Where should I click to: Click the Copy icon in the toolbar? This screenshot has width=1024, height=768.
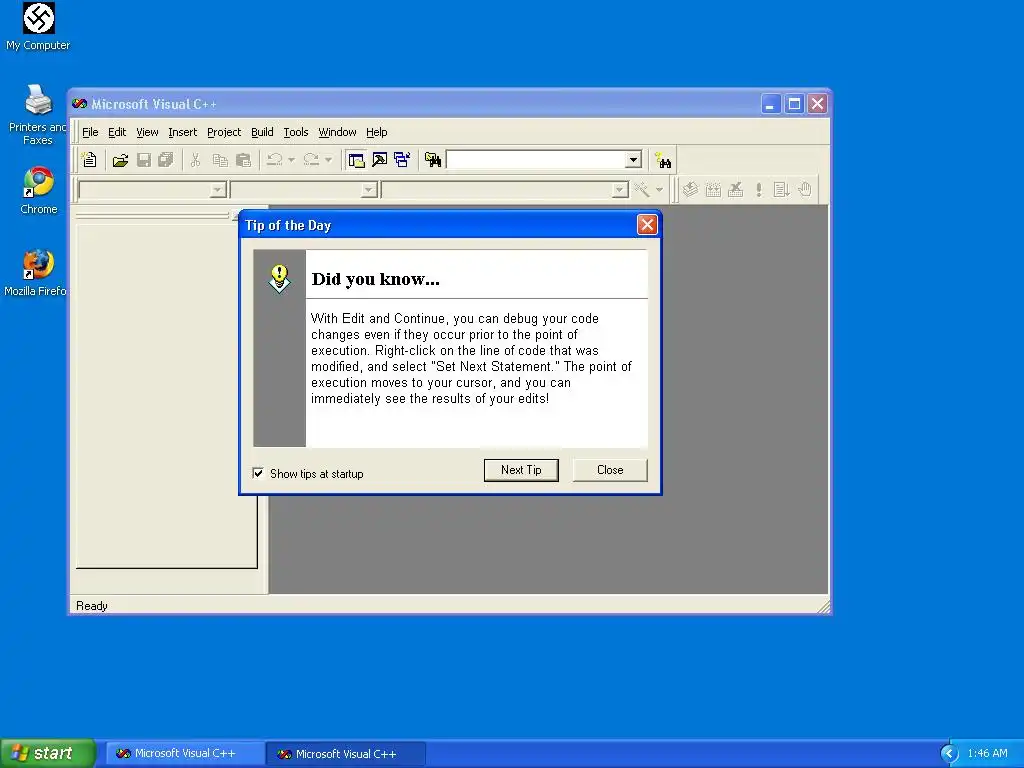(x=220, y=160)
